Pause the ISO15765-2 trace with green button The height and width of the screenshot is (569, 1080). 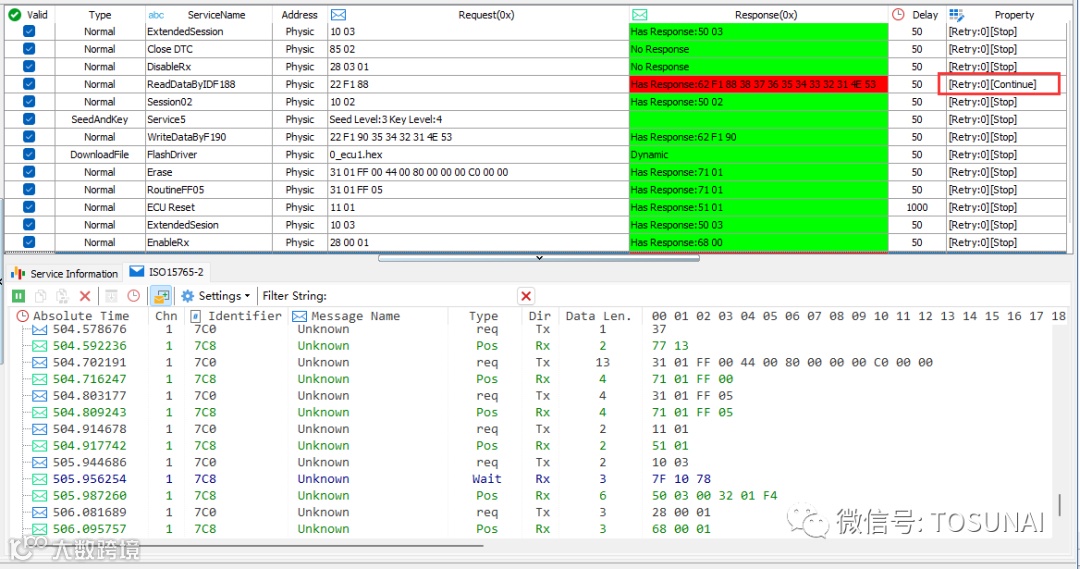coord(19,296)
